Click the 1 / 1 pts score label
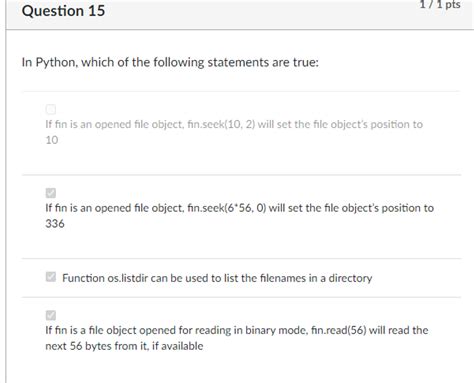This screenshot has height=383, width=474. click(x=440, y=4)
